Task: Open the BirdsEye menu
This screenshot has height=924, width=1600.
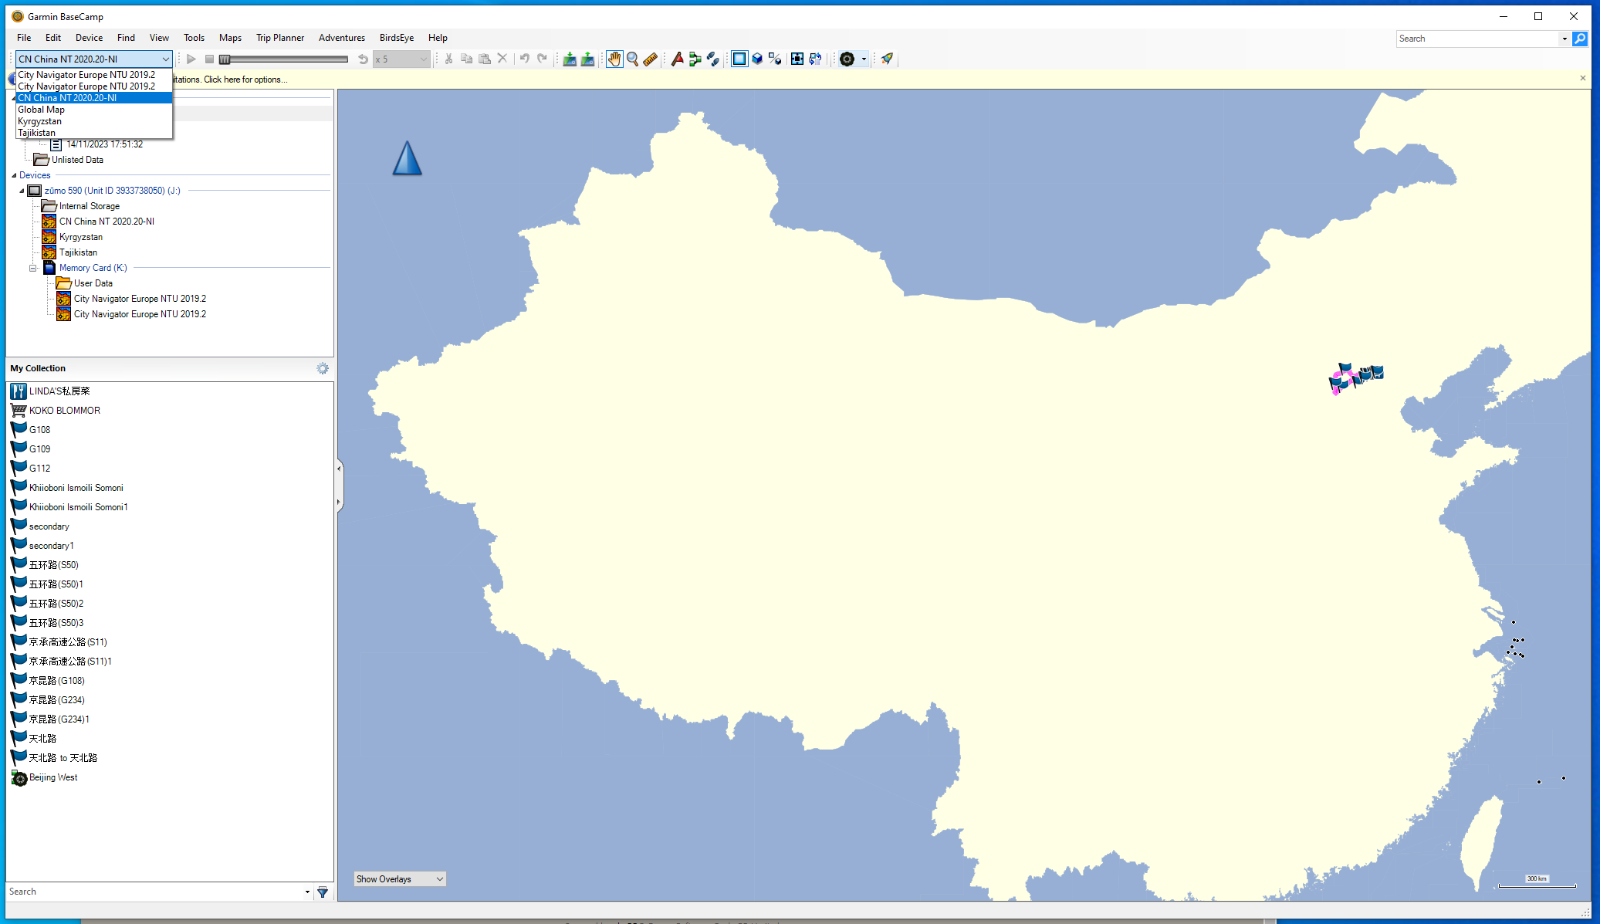Action: [x=396, y=38]
